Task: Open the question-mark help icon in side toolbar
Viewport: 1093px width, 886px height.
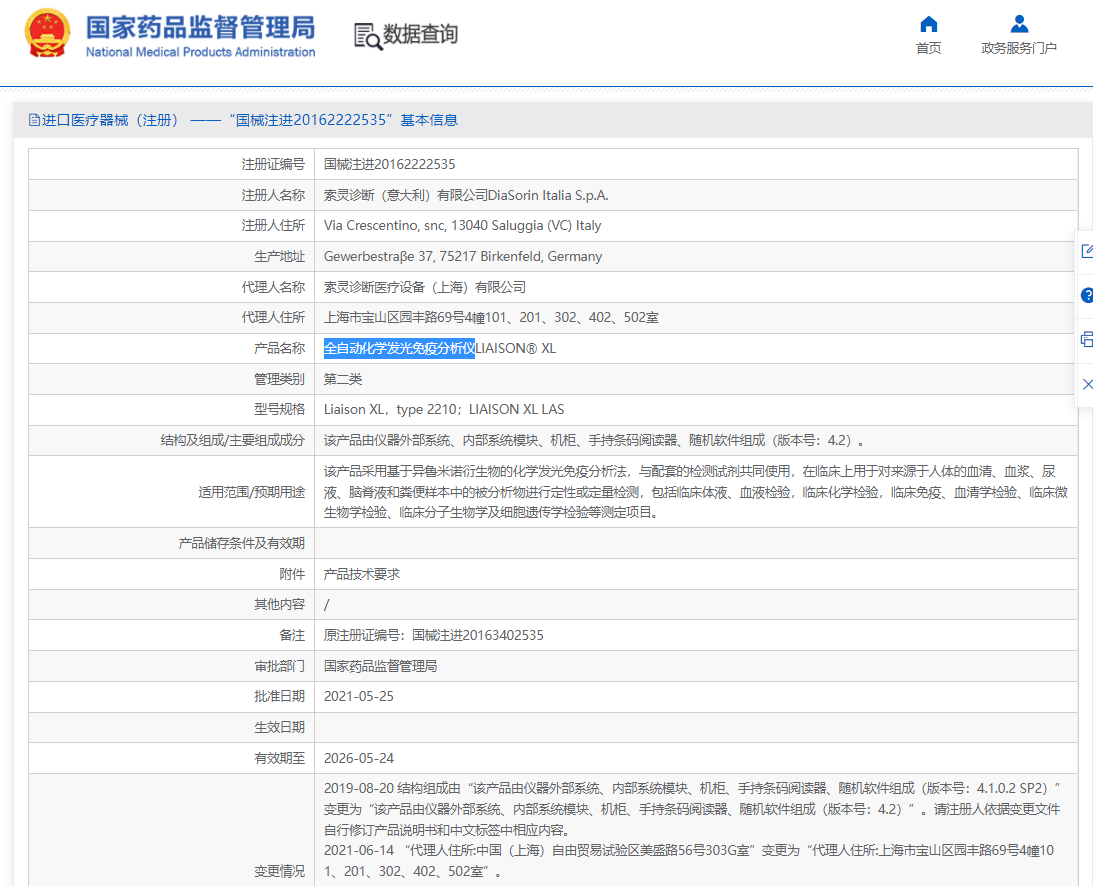Action: point(1087,296)
